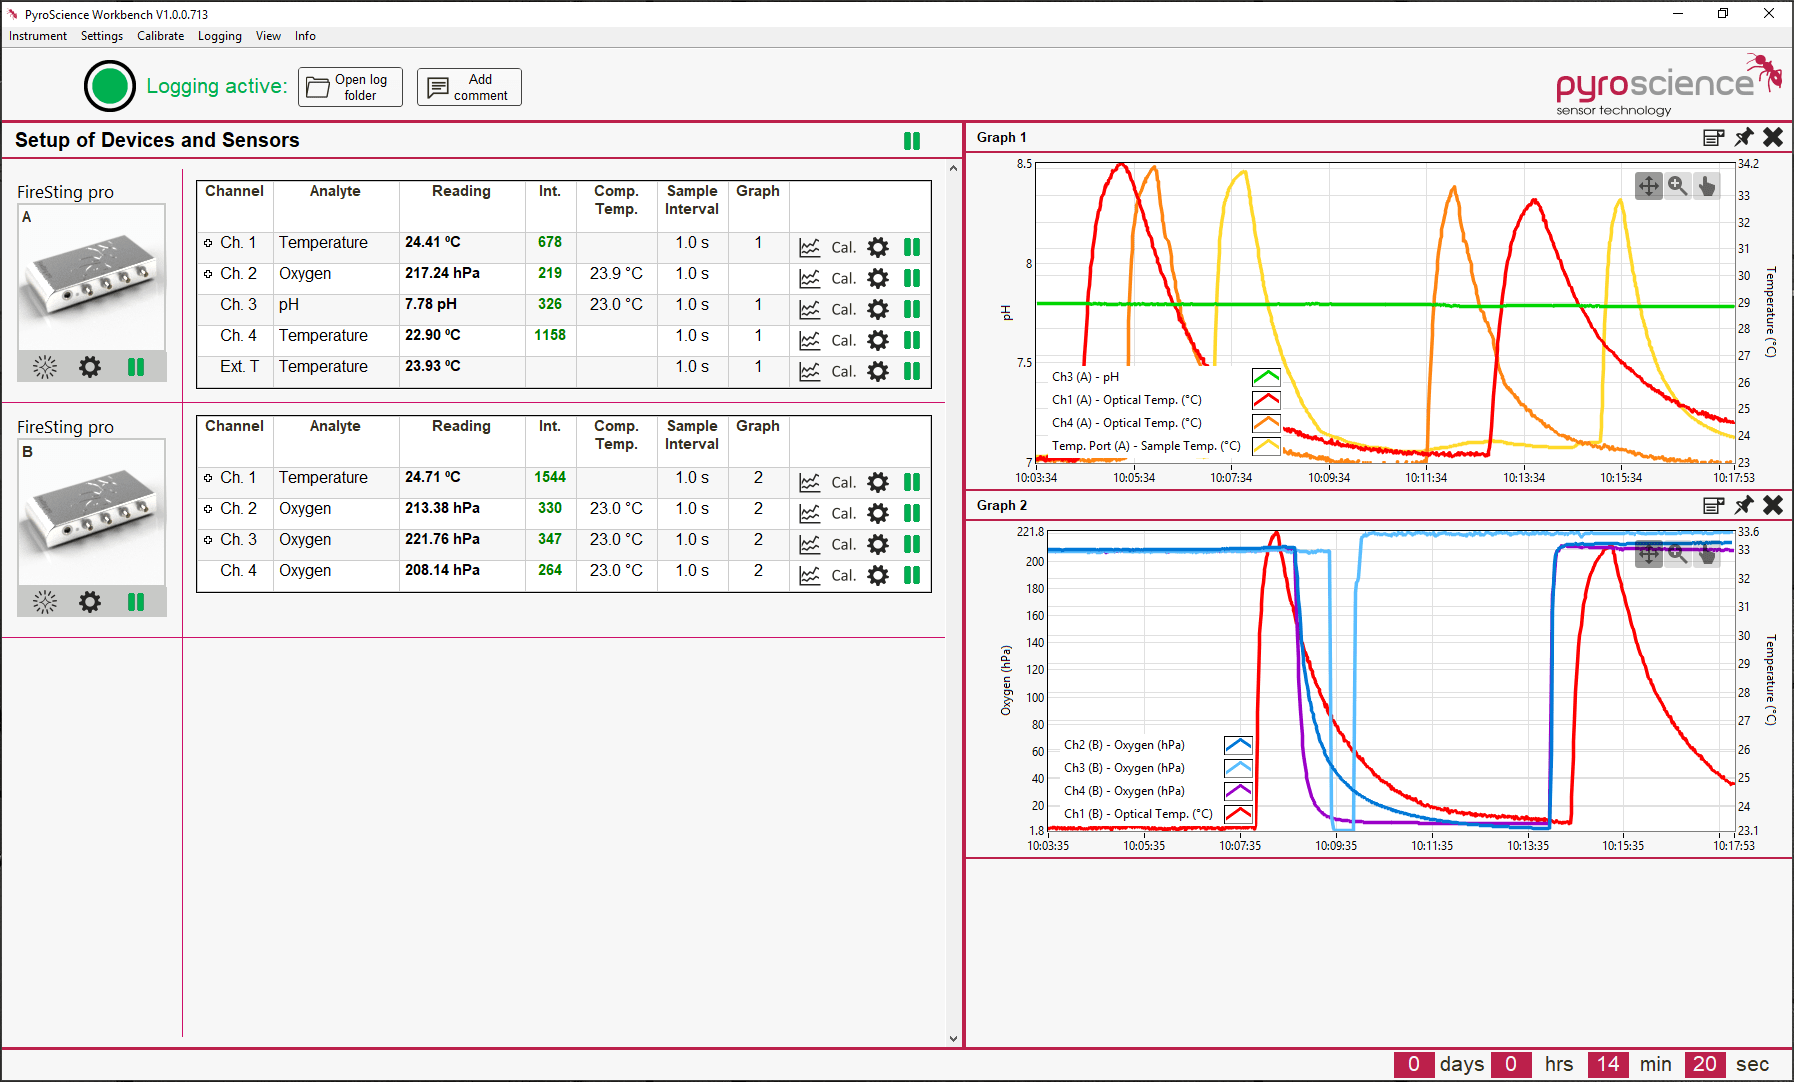Pin the Graph 1 panel

(x=1744, y=137)
